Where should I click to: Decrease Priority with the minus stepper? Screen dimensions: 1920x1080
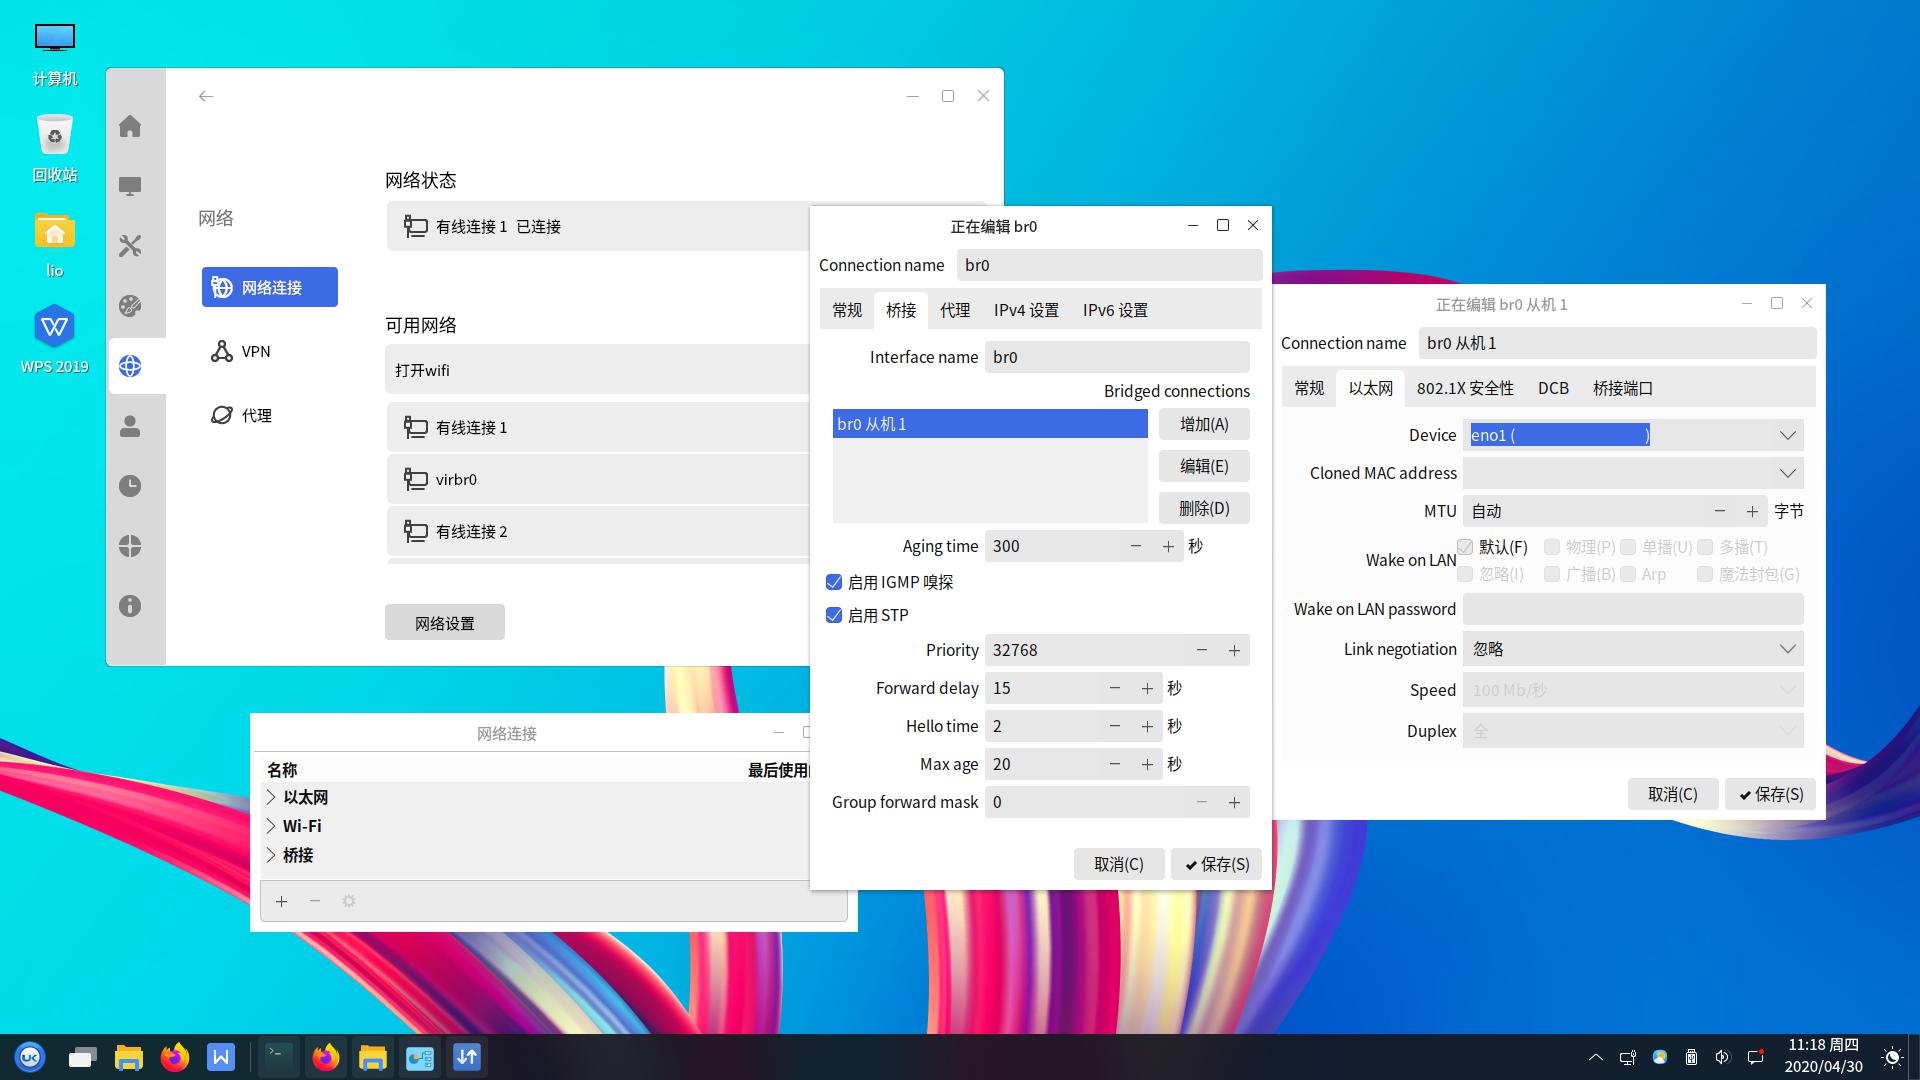coord(1202,650)
